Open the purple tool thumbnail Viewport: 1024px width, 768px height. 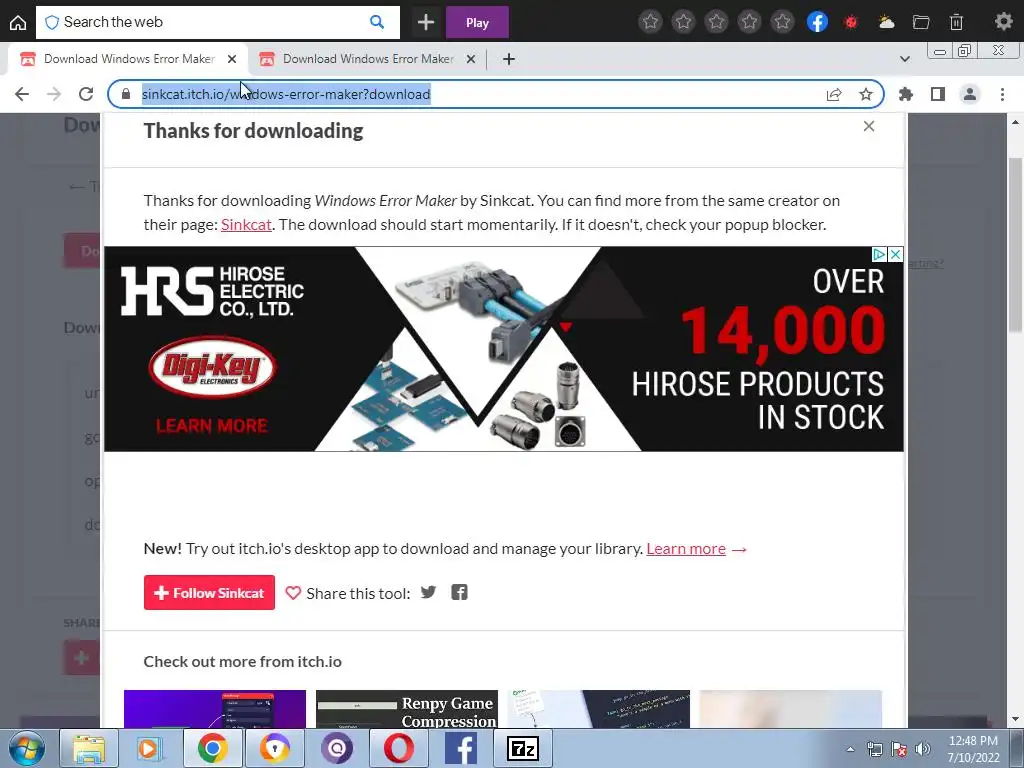pos(215,709)
